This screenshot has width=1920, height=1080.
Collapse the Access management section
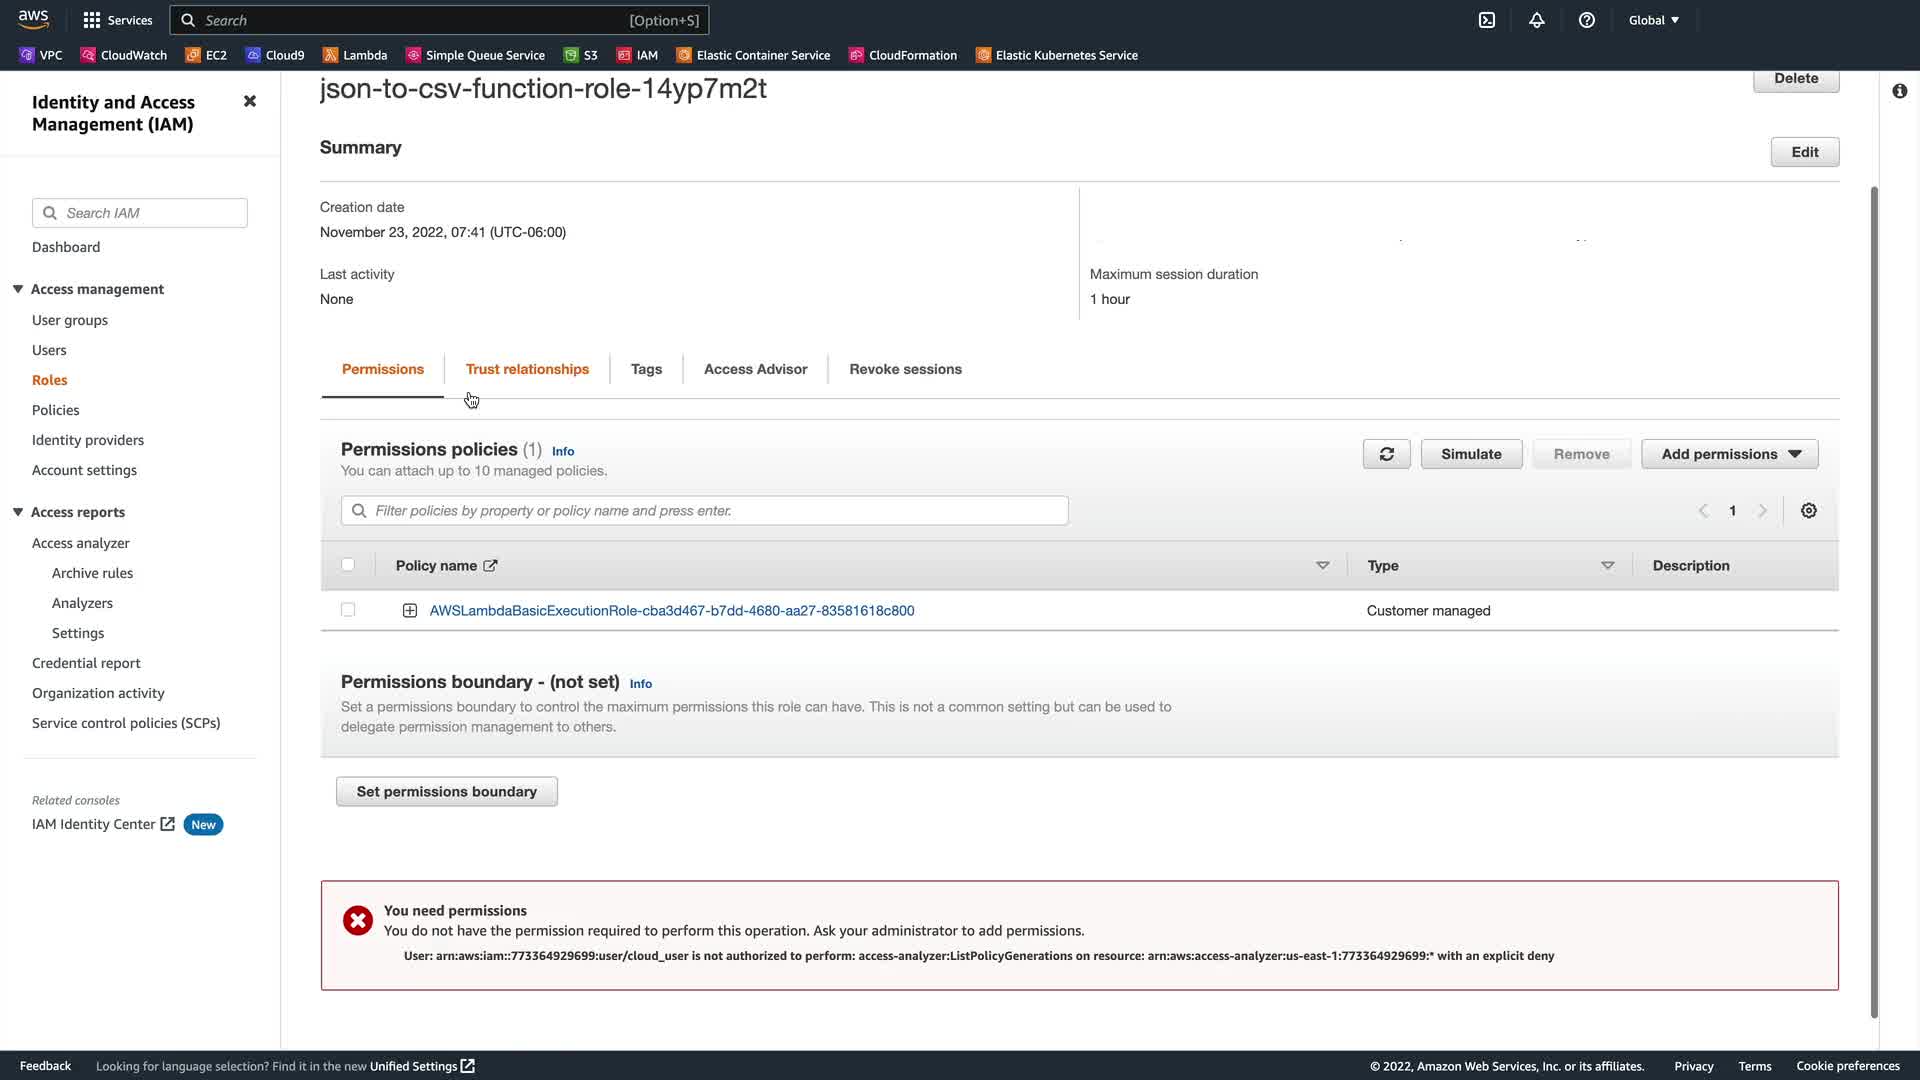coord(18,289)
